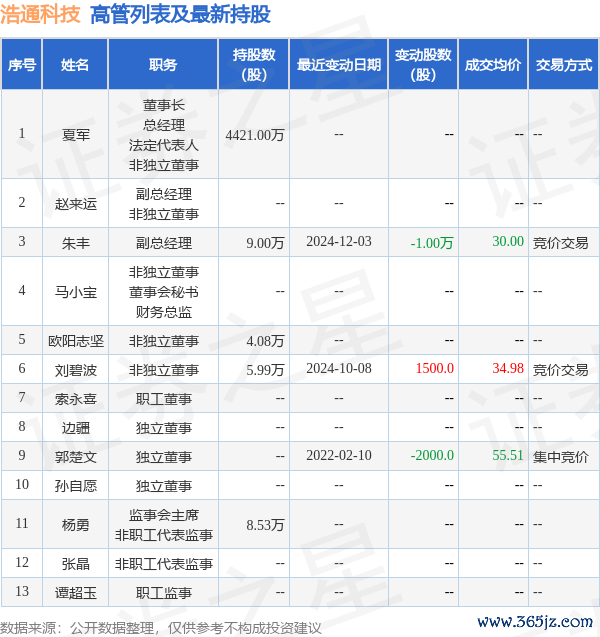Click the holding value 4.08万
This screenshot has width=600, height=637.
tap(265, 340)
